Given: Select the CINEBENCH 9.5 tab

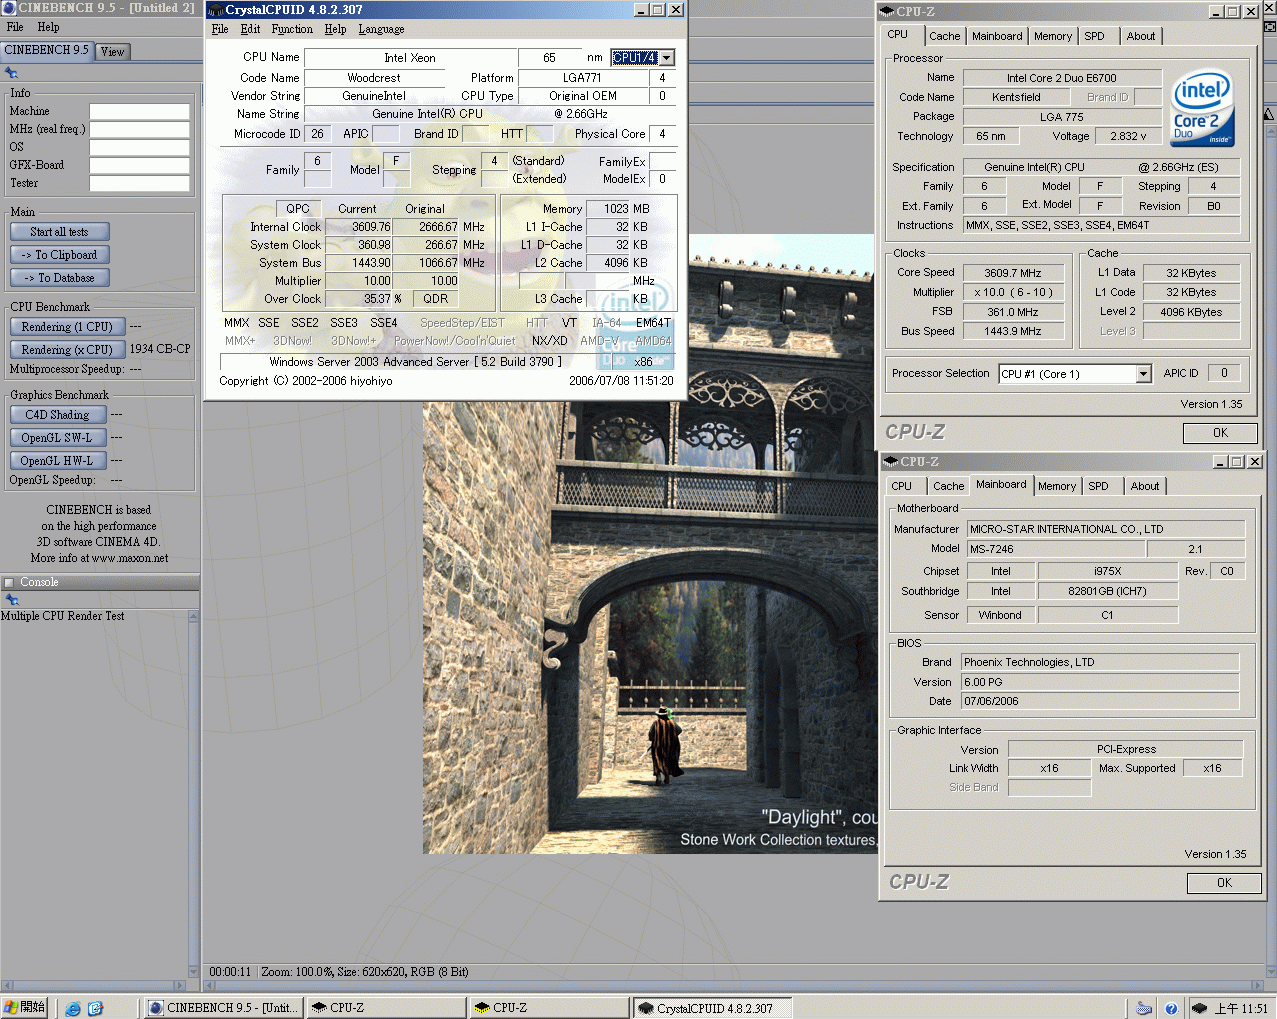Looking at the screenshot, I should click(x=46, y=50).
